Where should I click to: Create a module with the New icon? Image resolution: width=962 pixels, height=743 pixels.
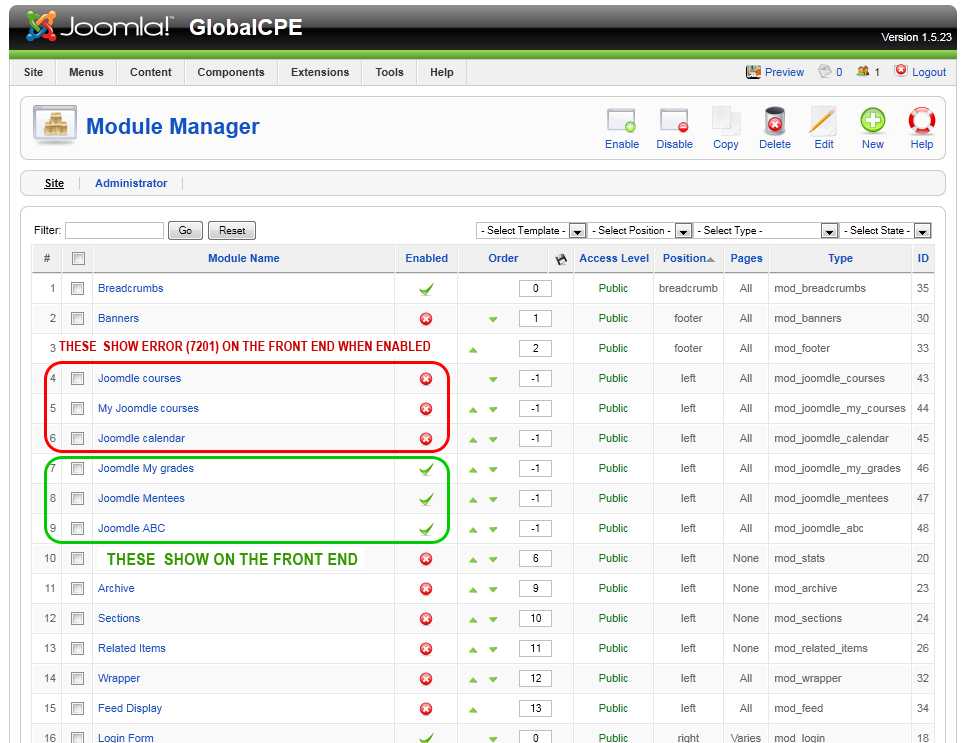tap(871, 127)
